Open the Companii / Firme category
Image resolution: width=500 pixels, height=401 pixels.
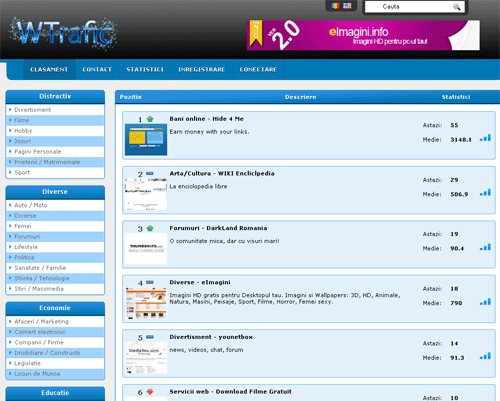pos(55,342)
